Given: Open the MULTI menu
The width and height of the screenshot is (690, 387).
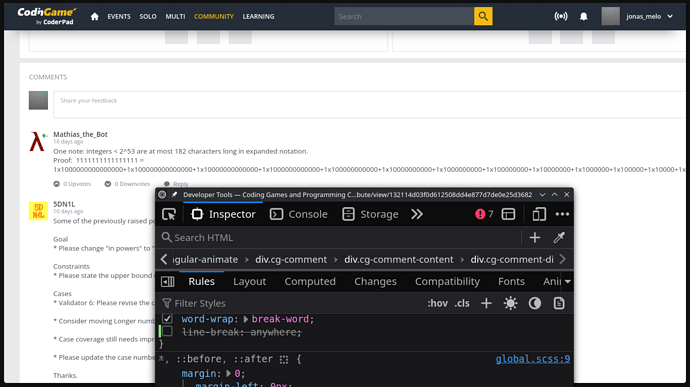Looking at the screenshot, I should click(x=175, y=17).
